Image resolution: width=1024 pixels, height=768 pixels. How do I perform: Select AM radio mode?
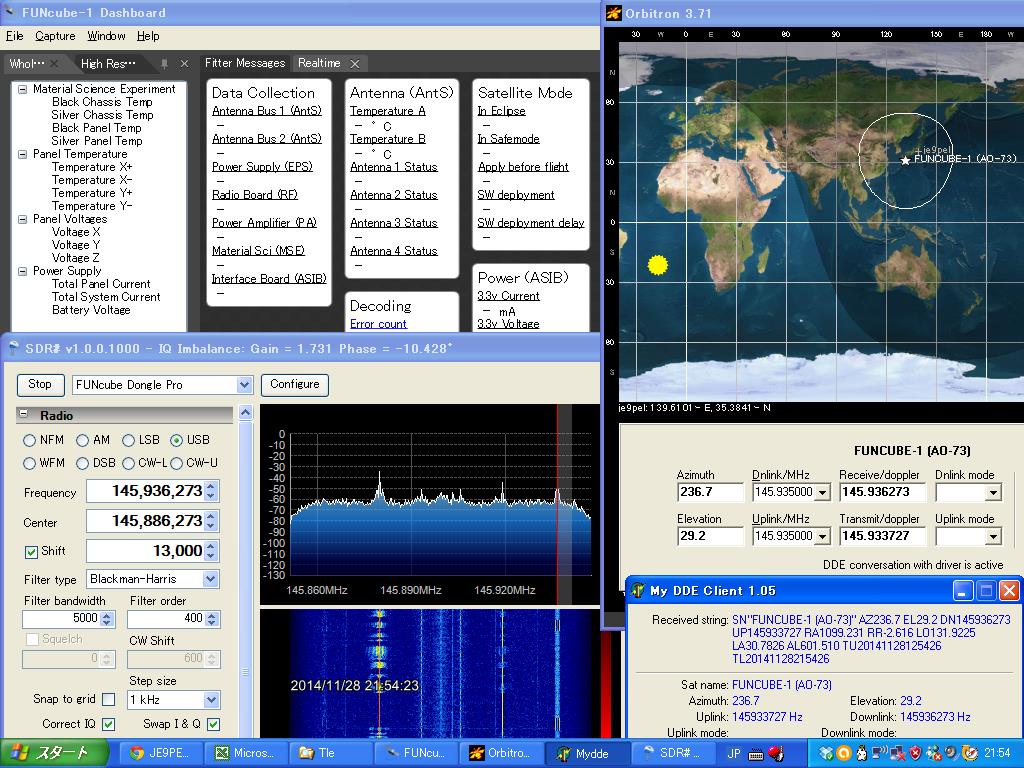(x=82, y=441)
